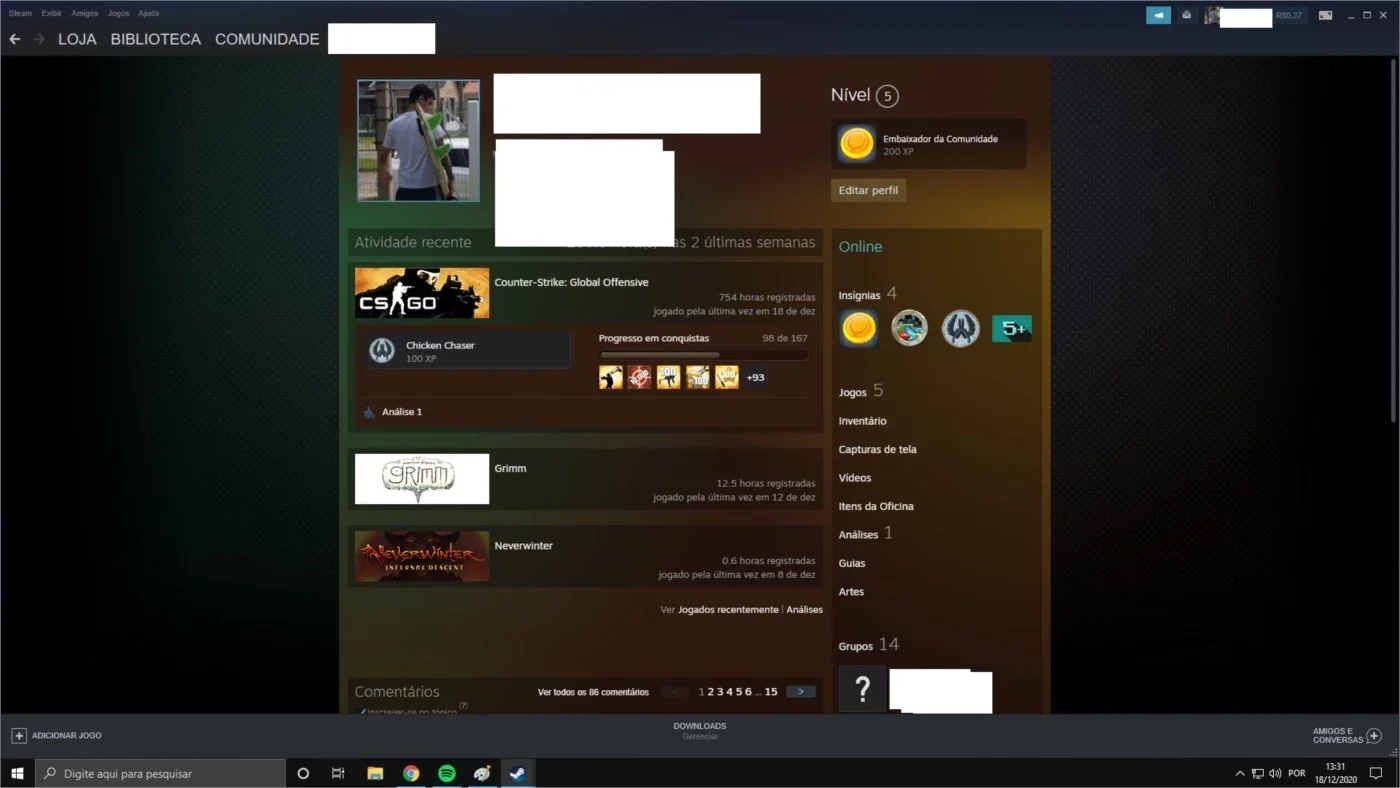The image size is (1400, 788).
Task: Go to the COMUNIDADE tab
Action: pos(267,39)
